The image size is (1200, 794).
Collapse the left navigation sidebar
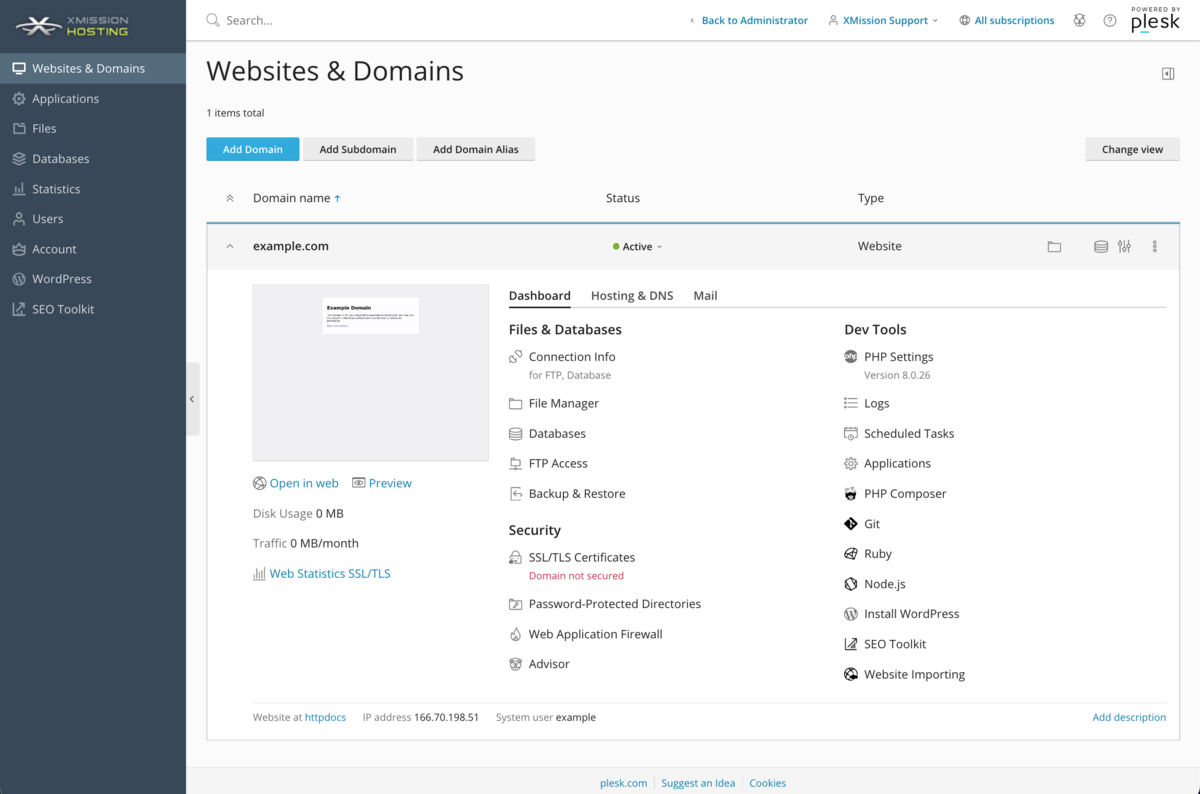(x=192, y=399)
